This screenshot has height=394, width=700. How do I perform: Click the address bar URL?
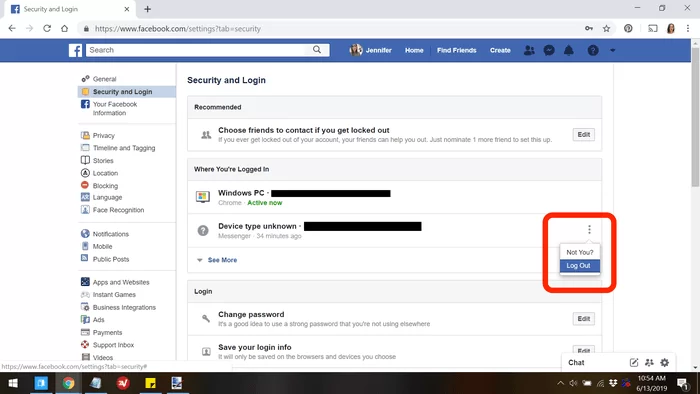click(178, 29)
